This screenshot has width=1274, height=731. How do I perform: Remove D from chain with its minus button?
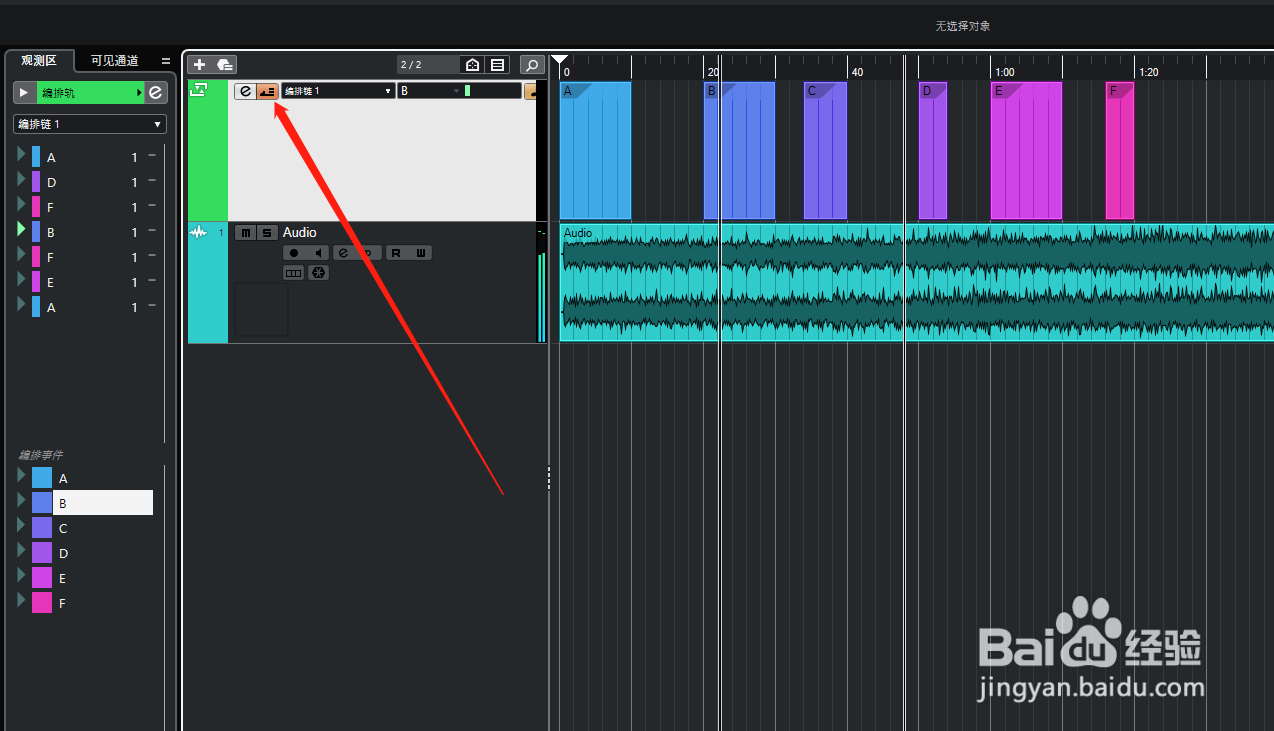(152, 180)
